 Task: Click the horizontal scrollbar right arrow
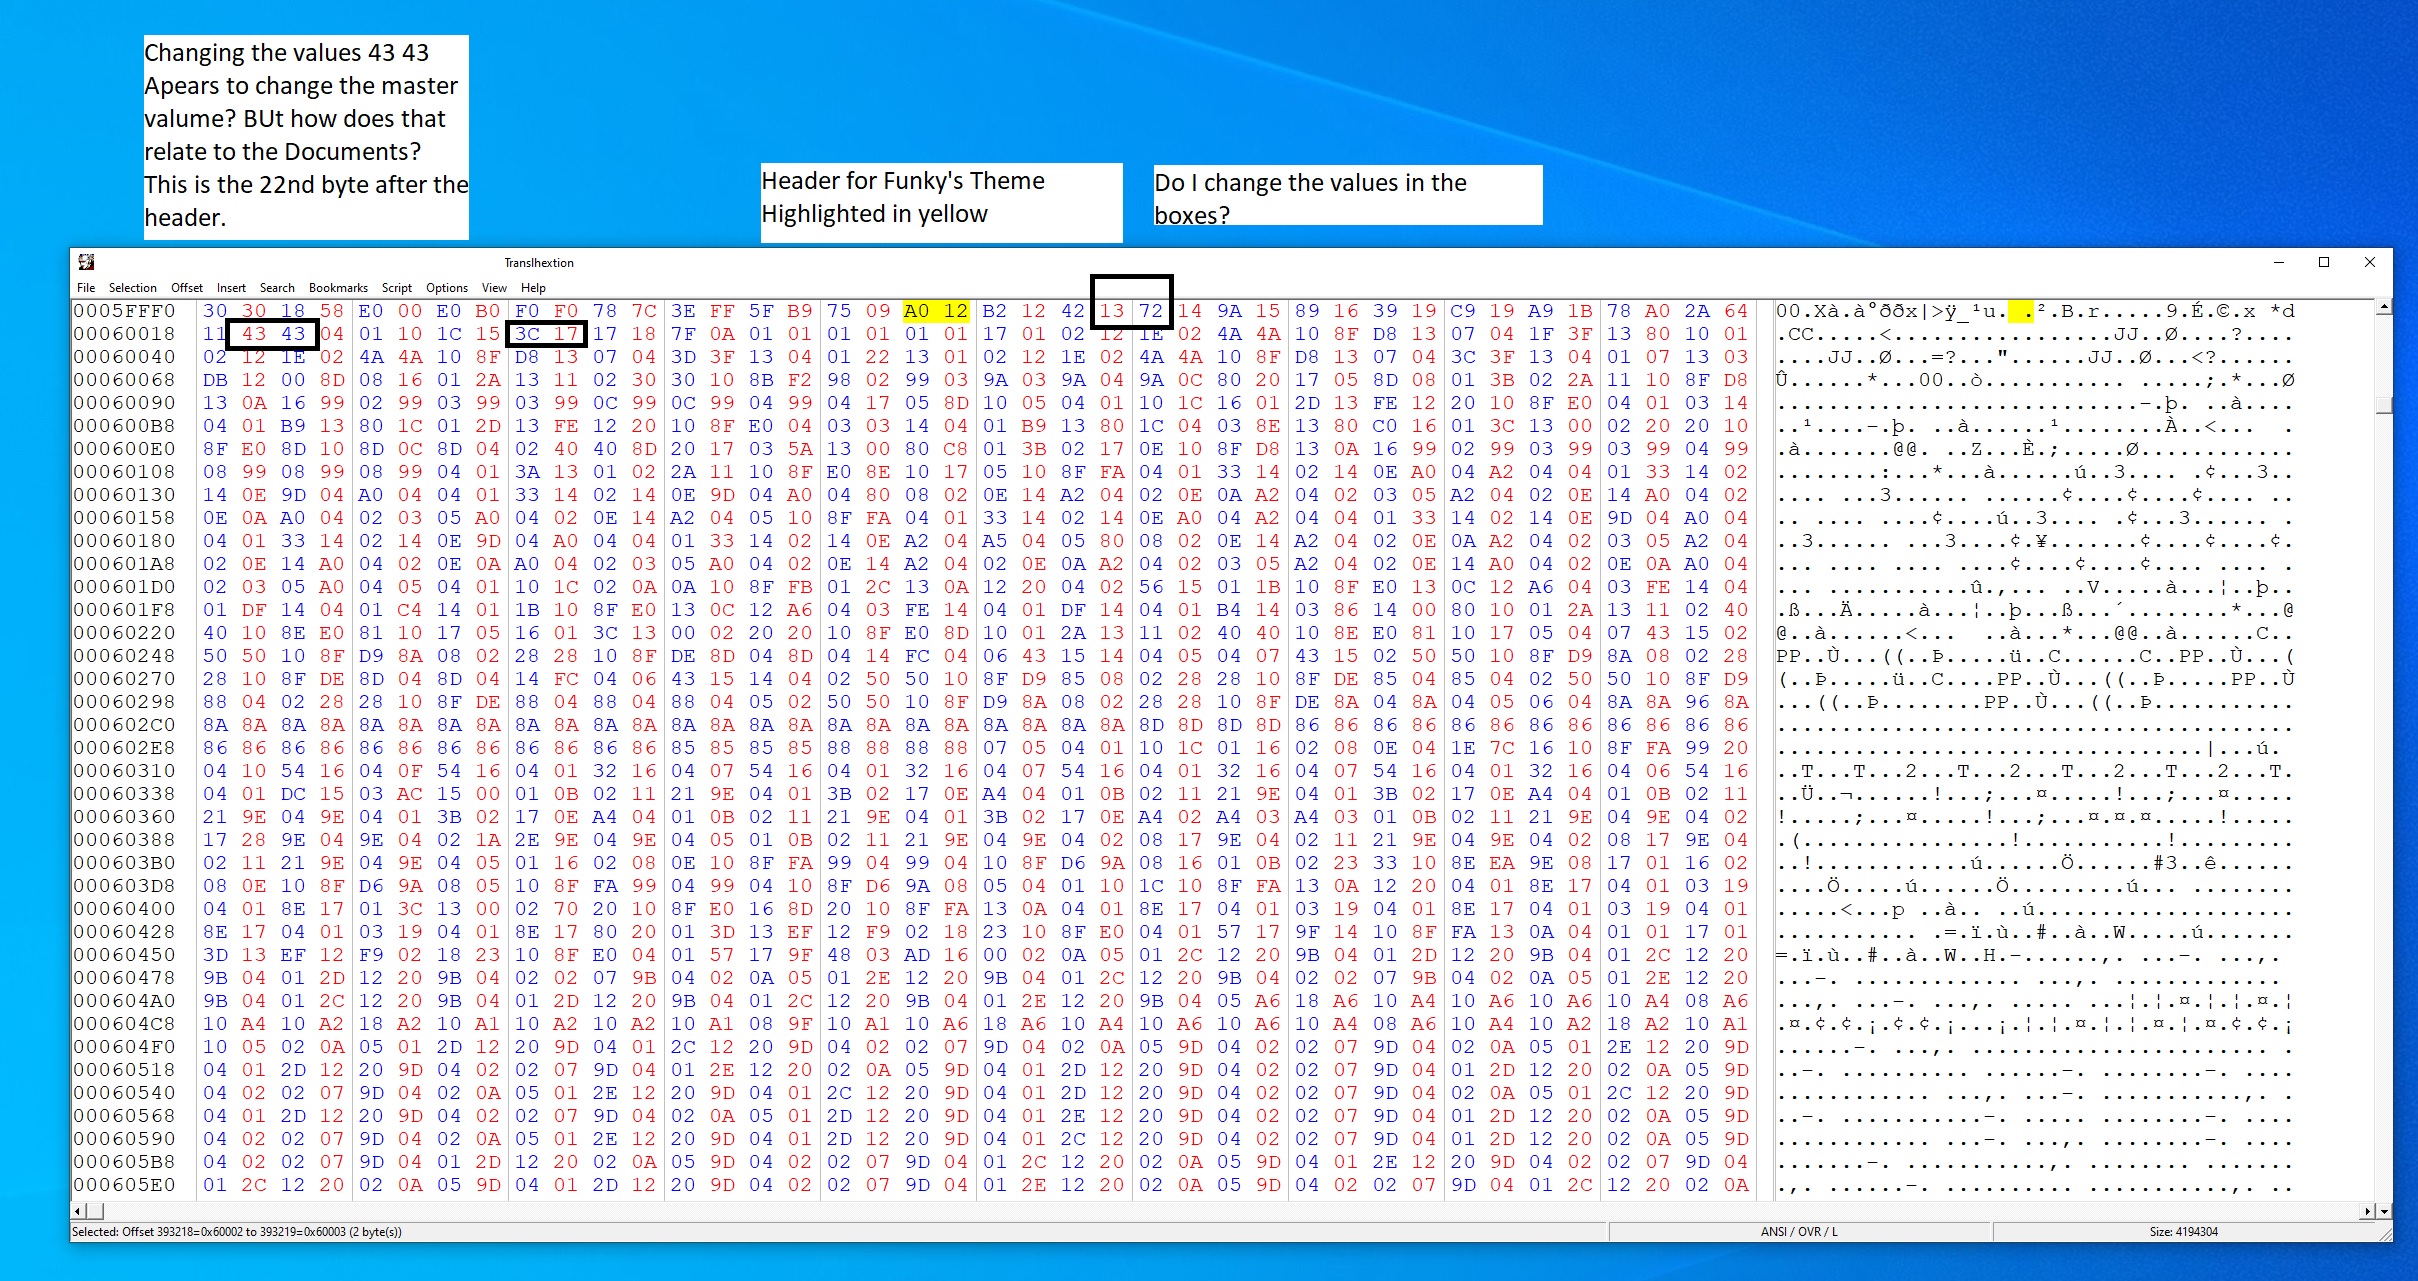[x=2366, y=1211]
